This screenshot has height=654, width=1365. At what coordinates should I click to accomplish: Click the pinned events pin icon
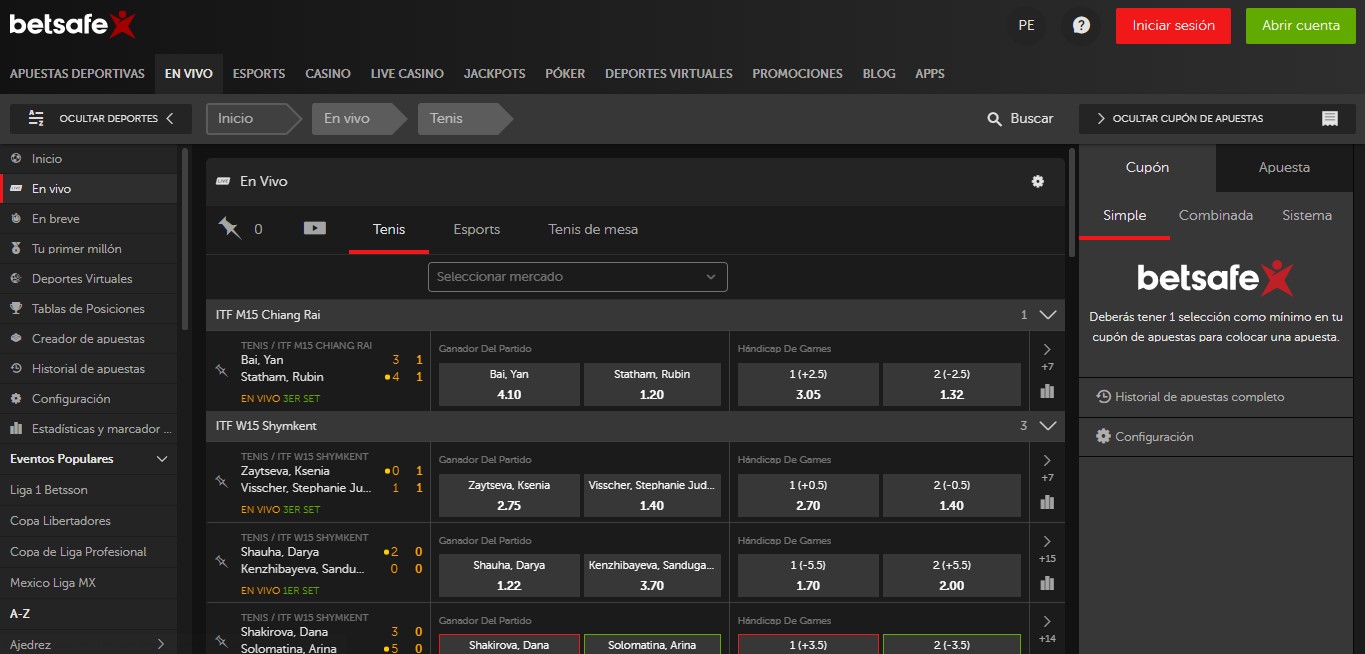pyautogui.click(x=230, y=229)
